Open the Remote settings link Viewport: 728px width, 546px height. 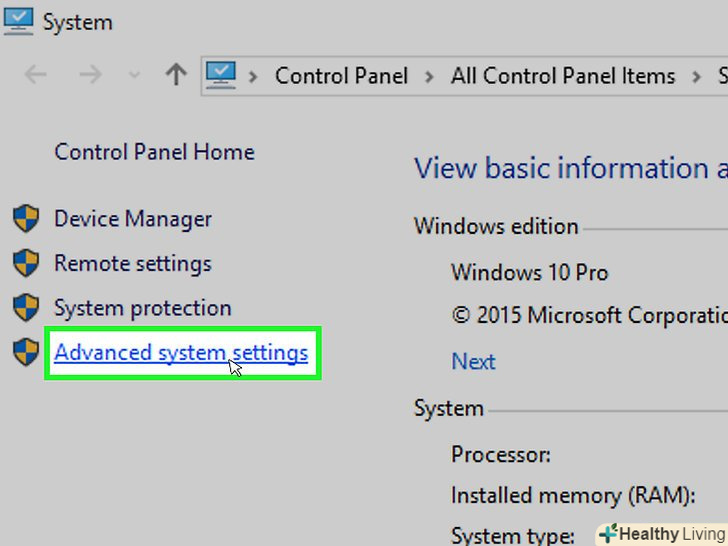pyautogui.click(x=132, y=264)
